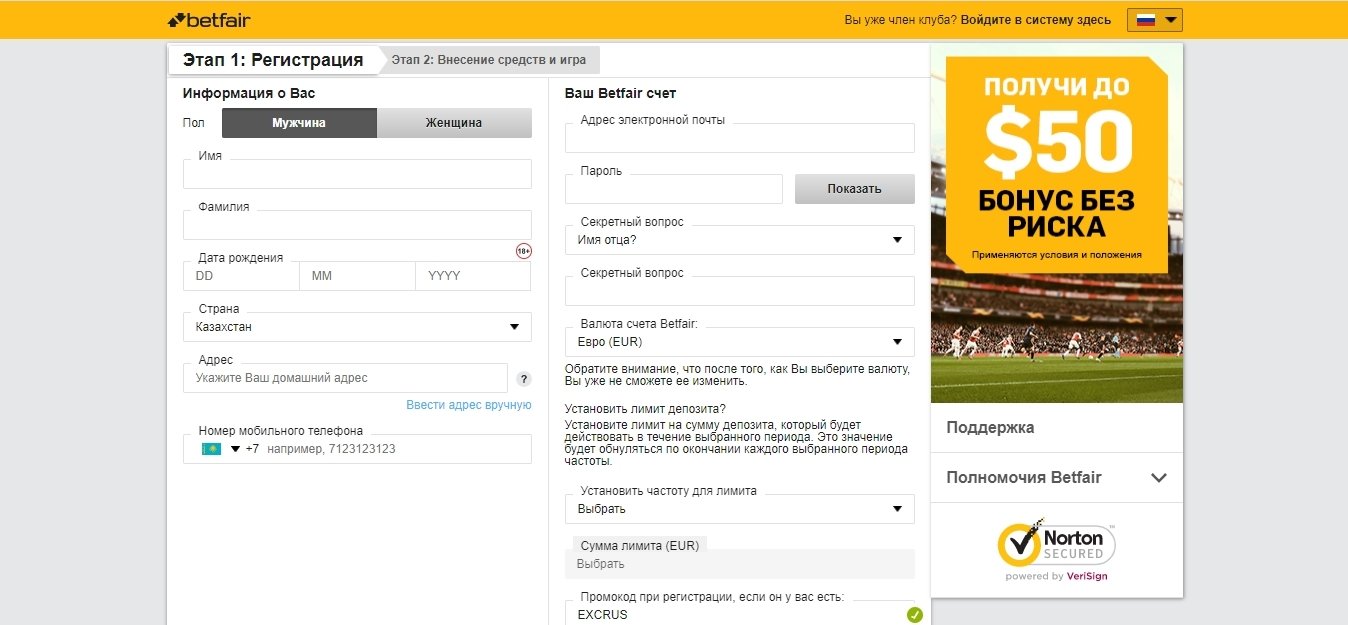Screen dimensions: 1348x625
Task: Open the Секретный вопрос dropdown
Action: (739, 240)
